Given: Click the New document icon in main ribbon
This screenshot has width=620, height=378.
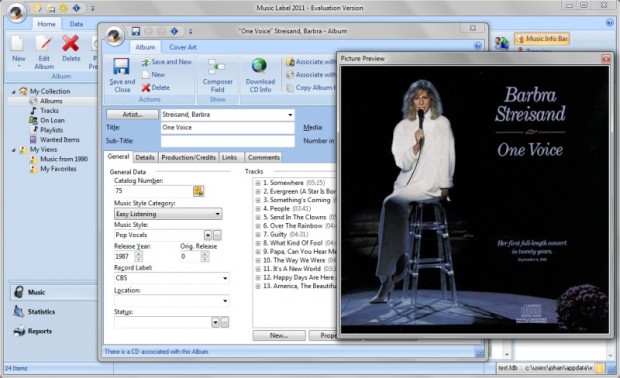Looking at the screenshot, I should pos(17,43).
